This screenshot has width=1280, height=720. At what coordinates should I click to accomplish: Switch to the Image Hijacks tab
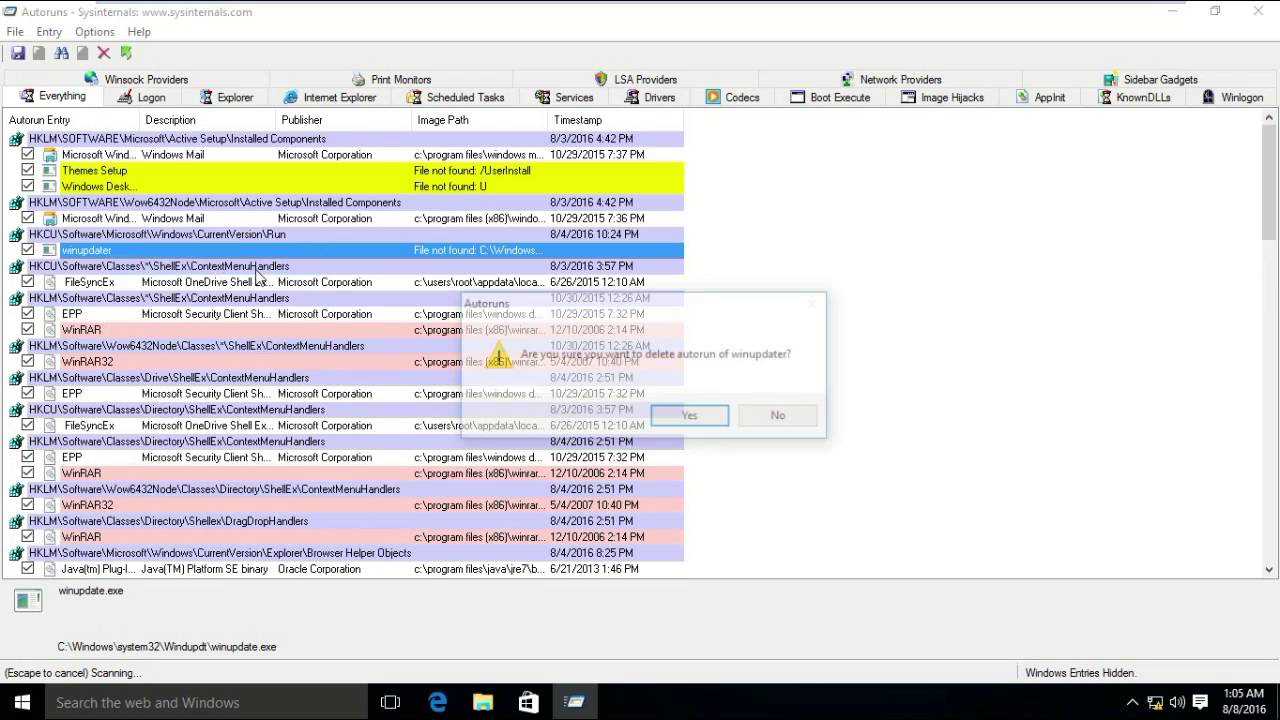[x=942, y=98]
